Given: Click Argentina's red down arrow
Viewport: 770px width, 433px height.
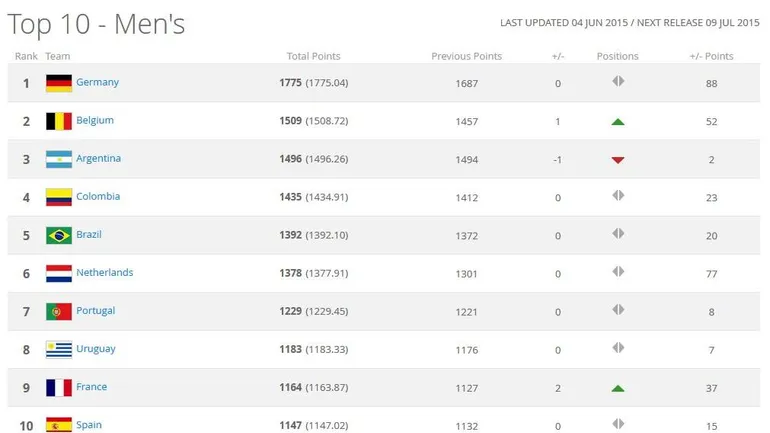Looking at the screenshot, I should [618, 160].
